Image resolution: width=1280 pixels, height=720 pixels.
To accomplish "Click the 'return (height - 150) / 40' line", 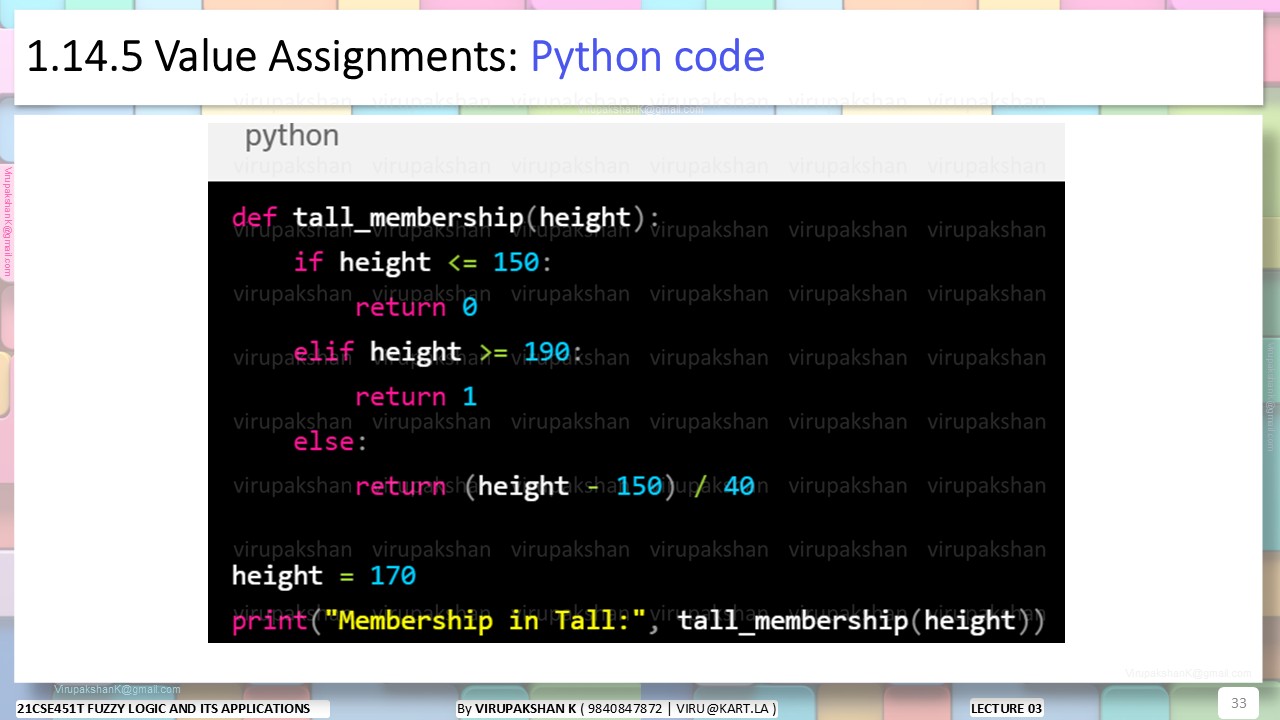I will tap(555, 487).
